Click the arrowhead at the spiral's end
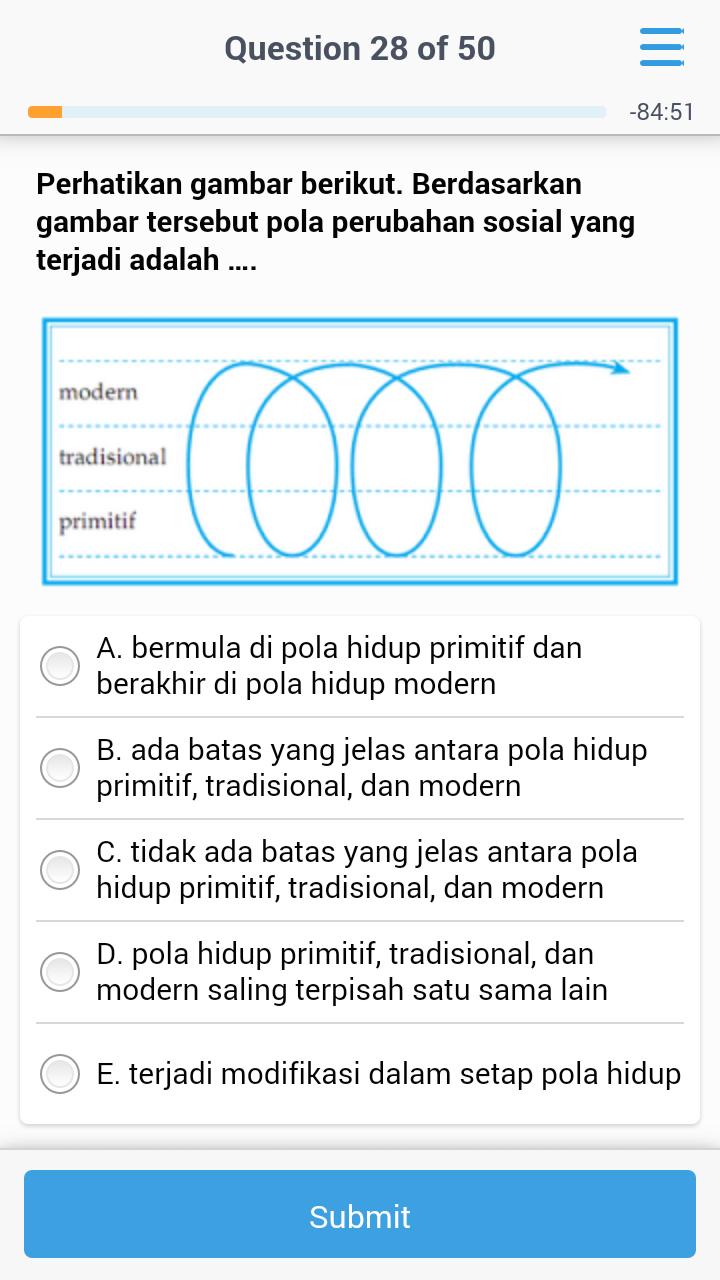Image resolution: width=720 pixels, height=1280 pixels. [621, 368]
